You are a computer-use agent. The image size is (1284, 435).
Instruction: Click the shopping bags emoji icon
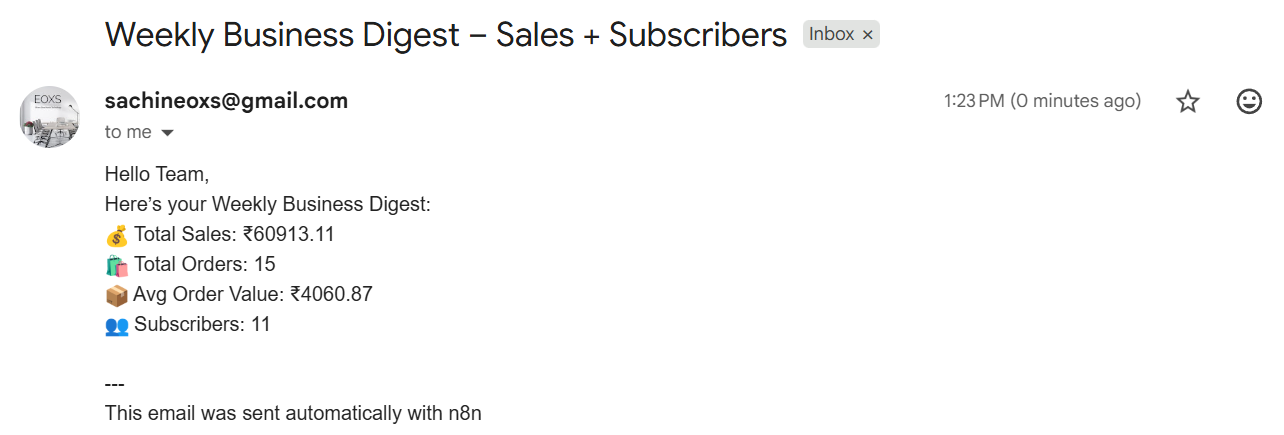pos(117,266)
